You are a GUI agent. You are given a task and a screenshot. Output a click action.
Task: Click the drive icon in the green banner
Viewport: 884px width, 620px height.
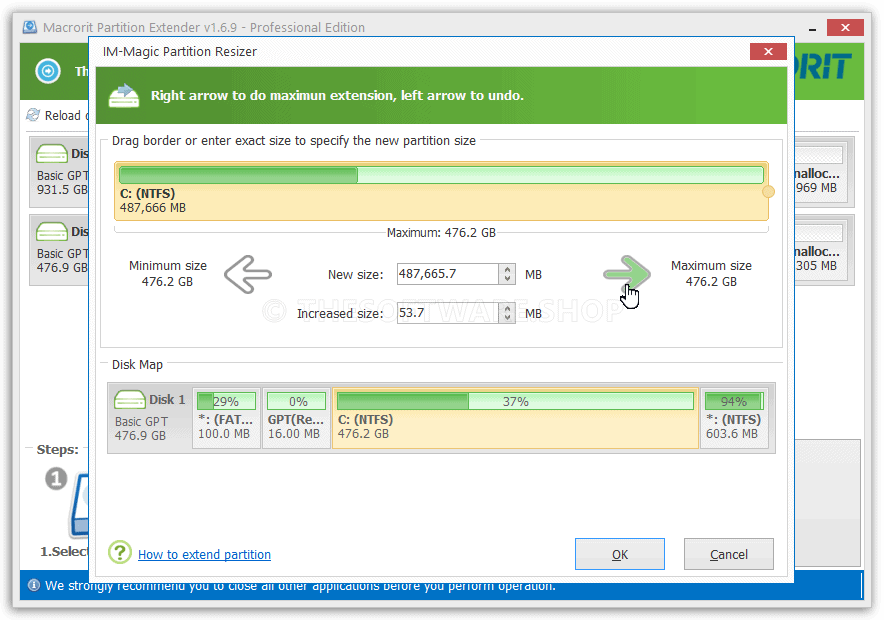click(124, 96)
